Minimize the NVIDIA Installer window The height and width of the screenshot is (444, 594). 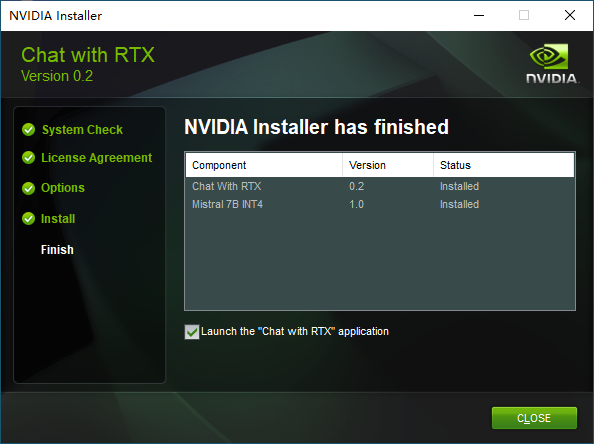tap(479, 16)
